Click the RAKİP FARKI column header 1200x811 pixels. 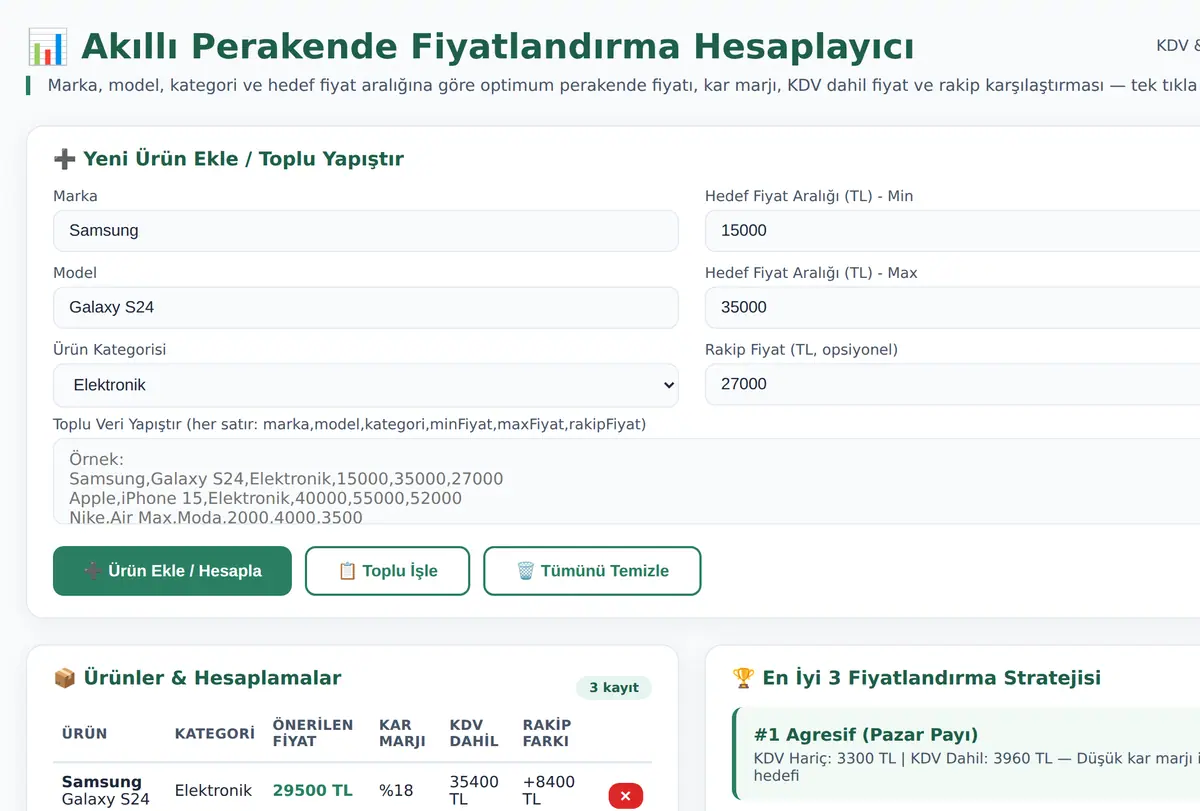[547, 733]
